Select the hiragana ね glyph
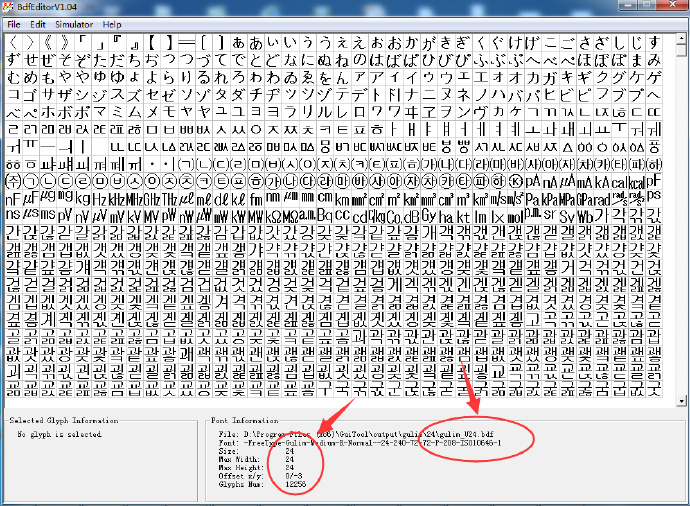 coord(341,60)
